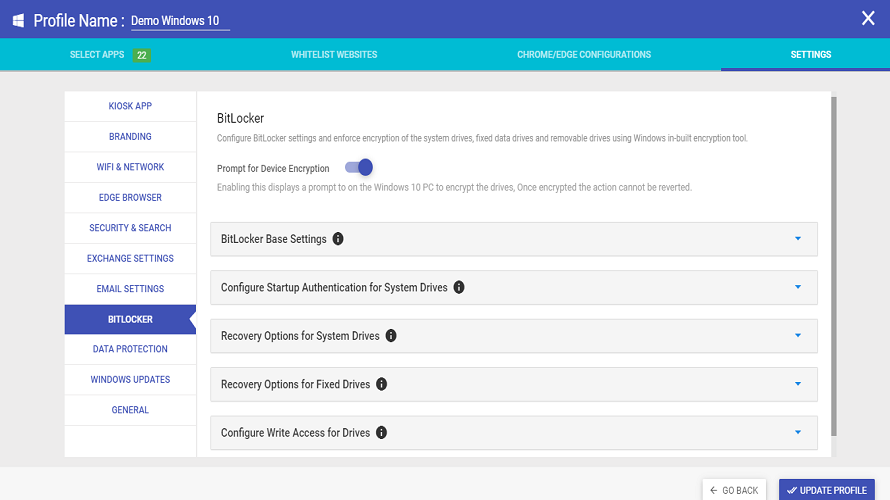Click info icon for Configure Write Access
Viewport: 890px width, 500px height.
tap(381, 433)
